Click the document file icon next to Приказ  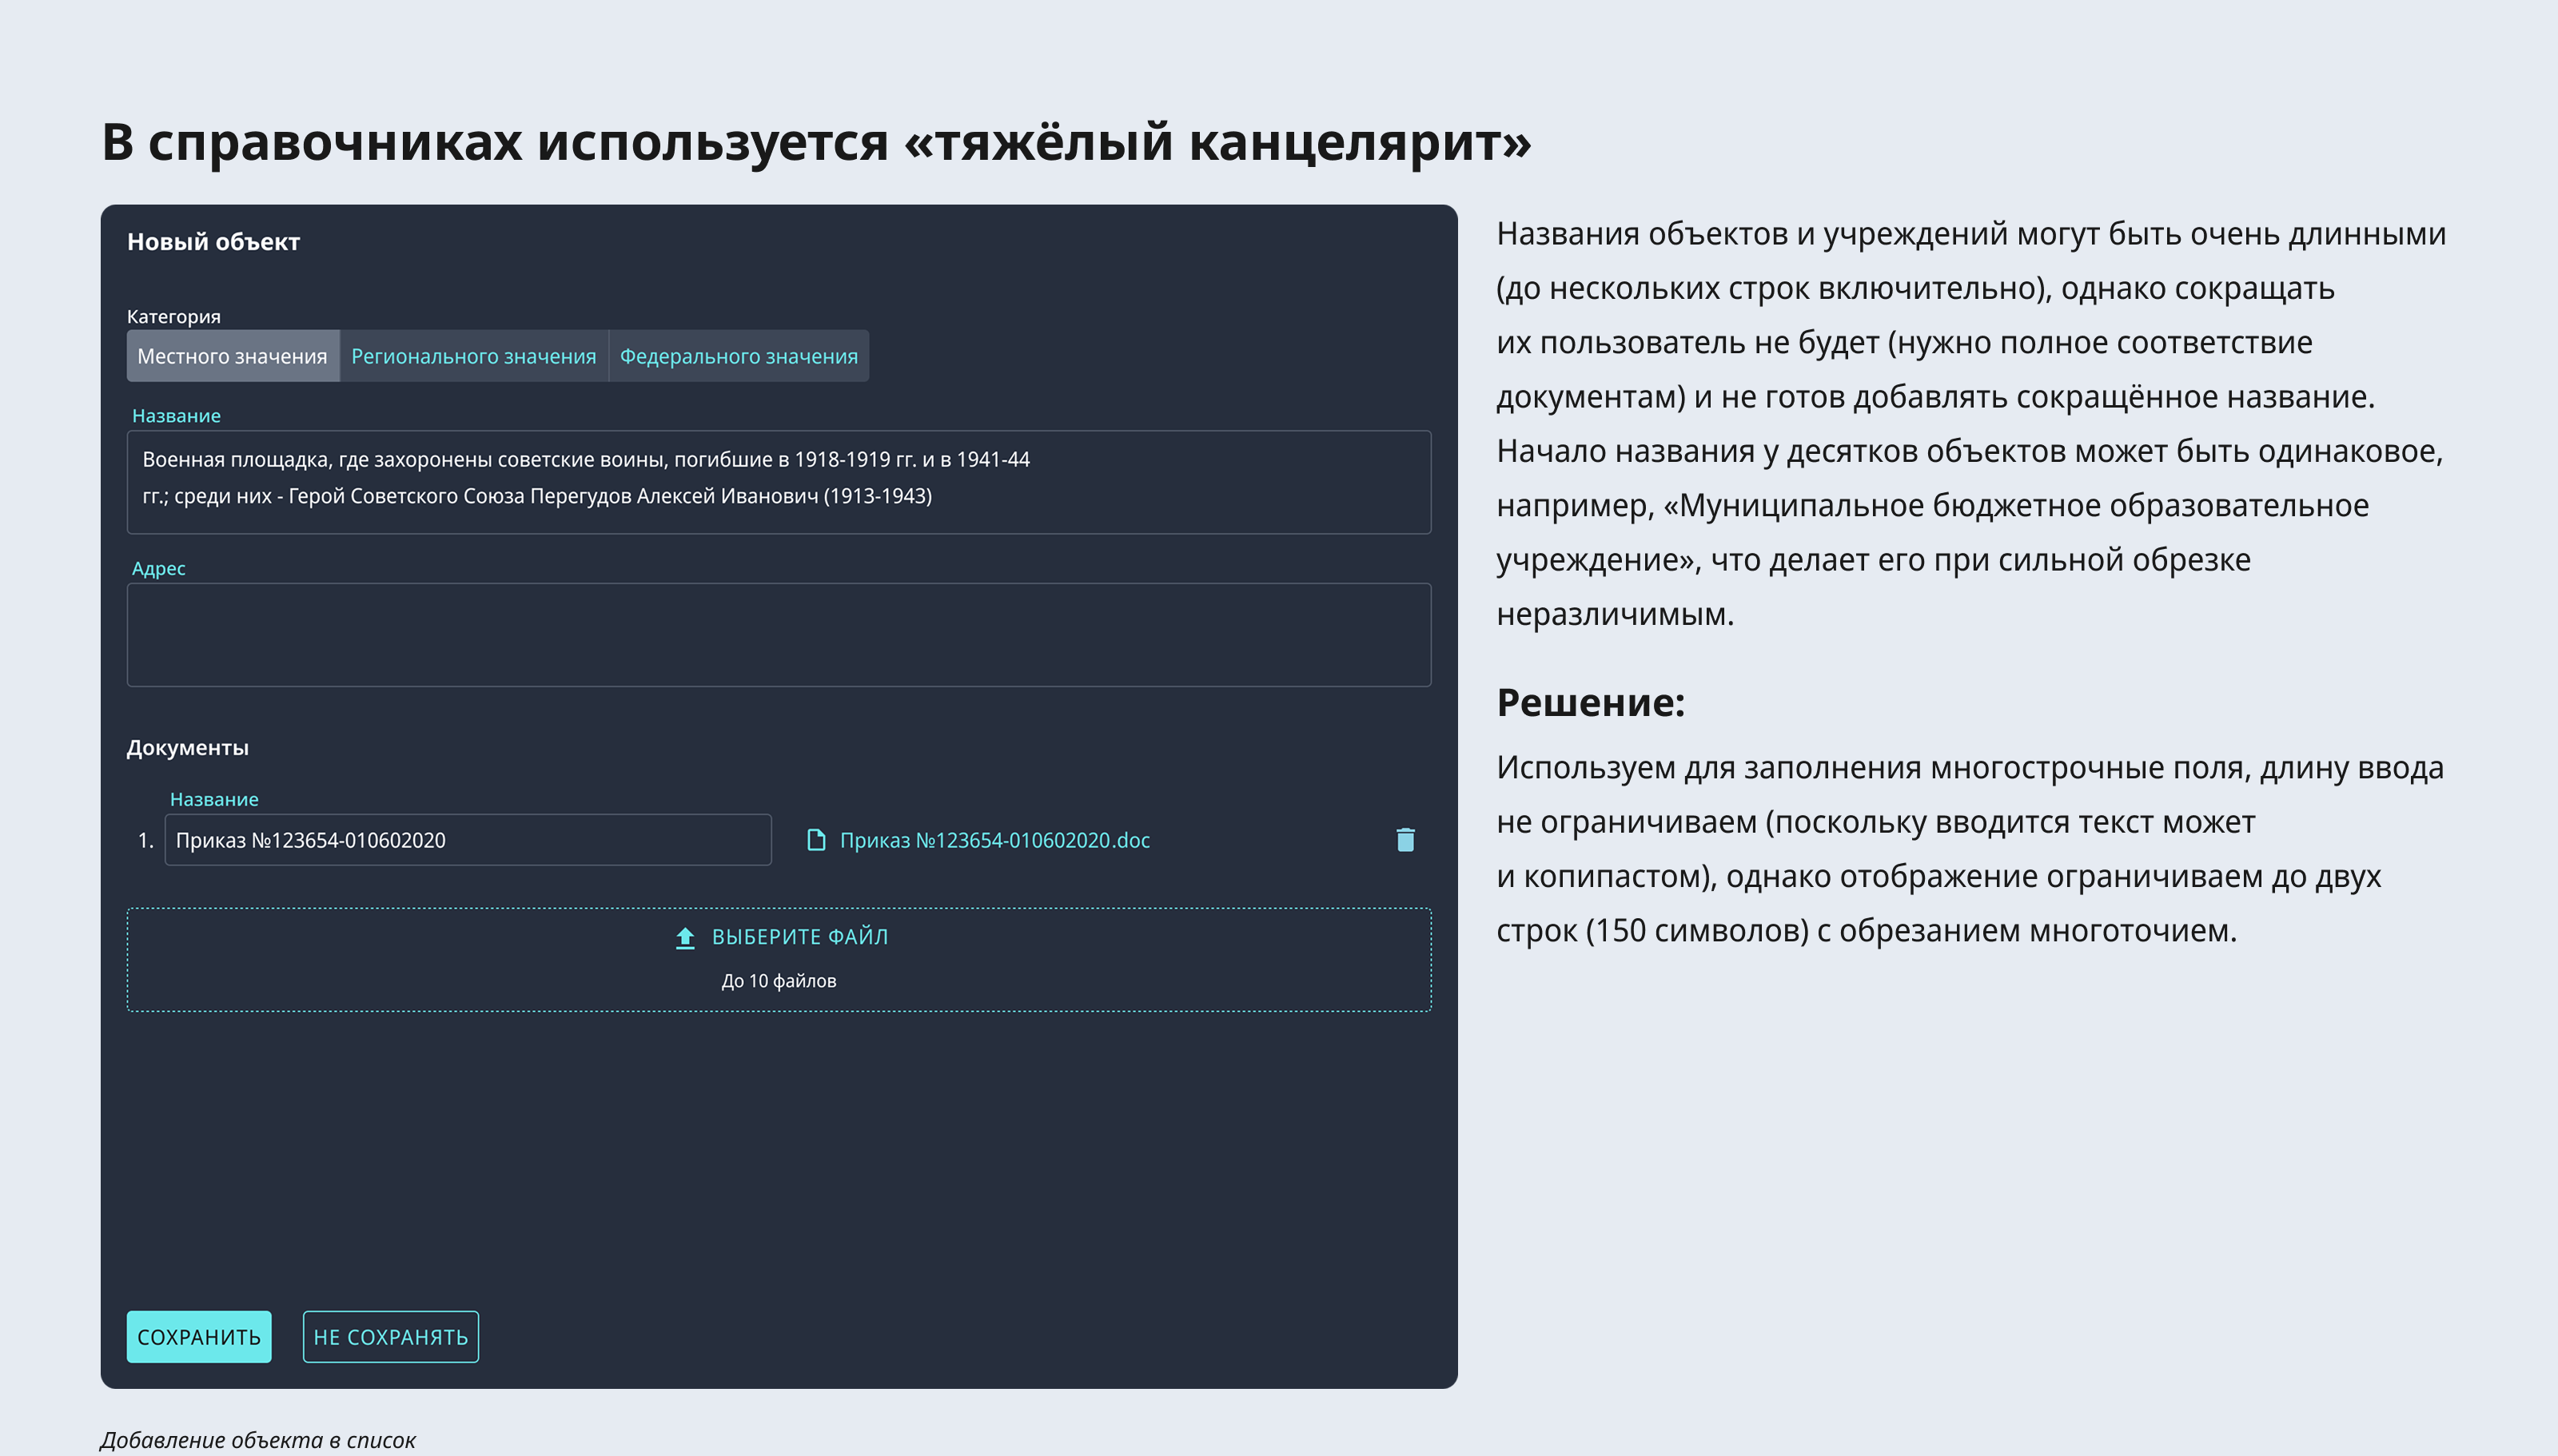click(x=817, y=840)
